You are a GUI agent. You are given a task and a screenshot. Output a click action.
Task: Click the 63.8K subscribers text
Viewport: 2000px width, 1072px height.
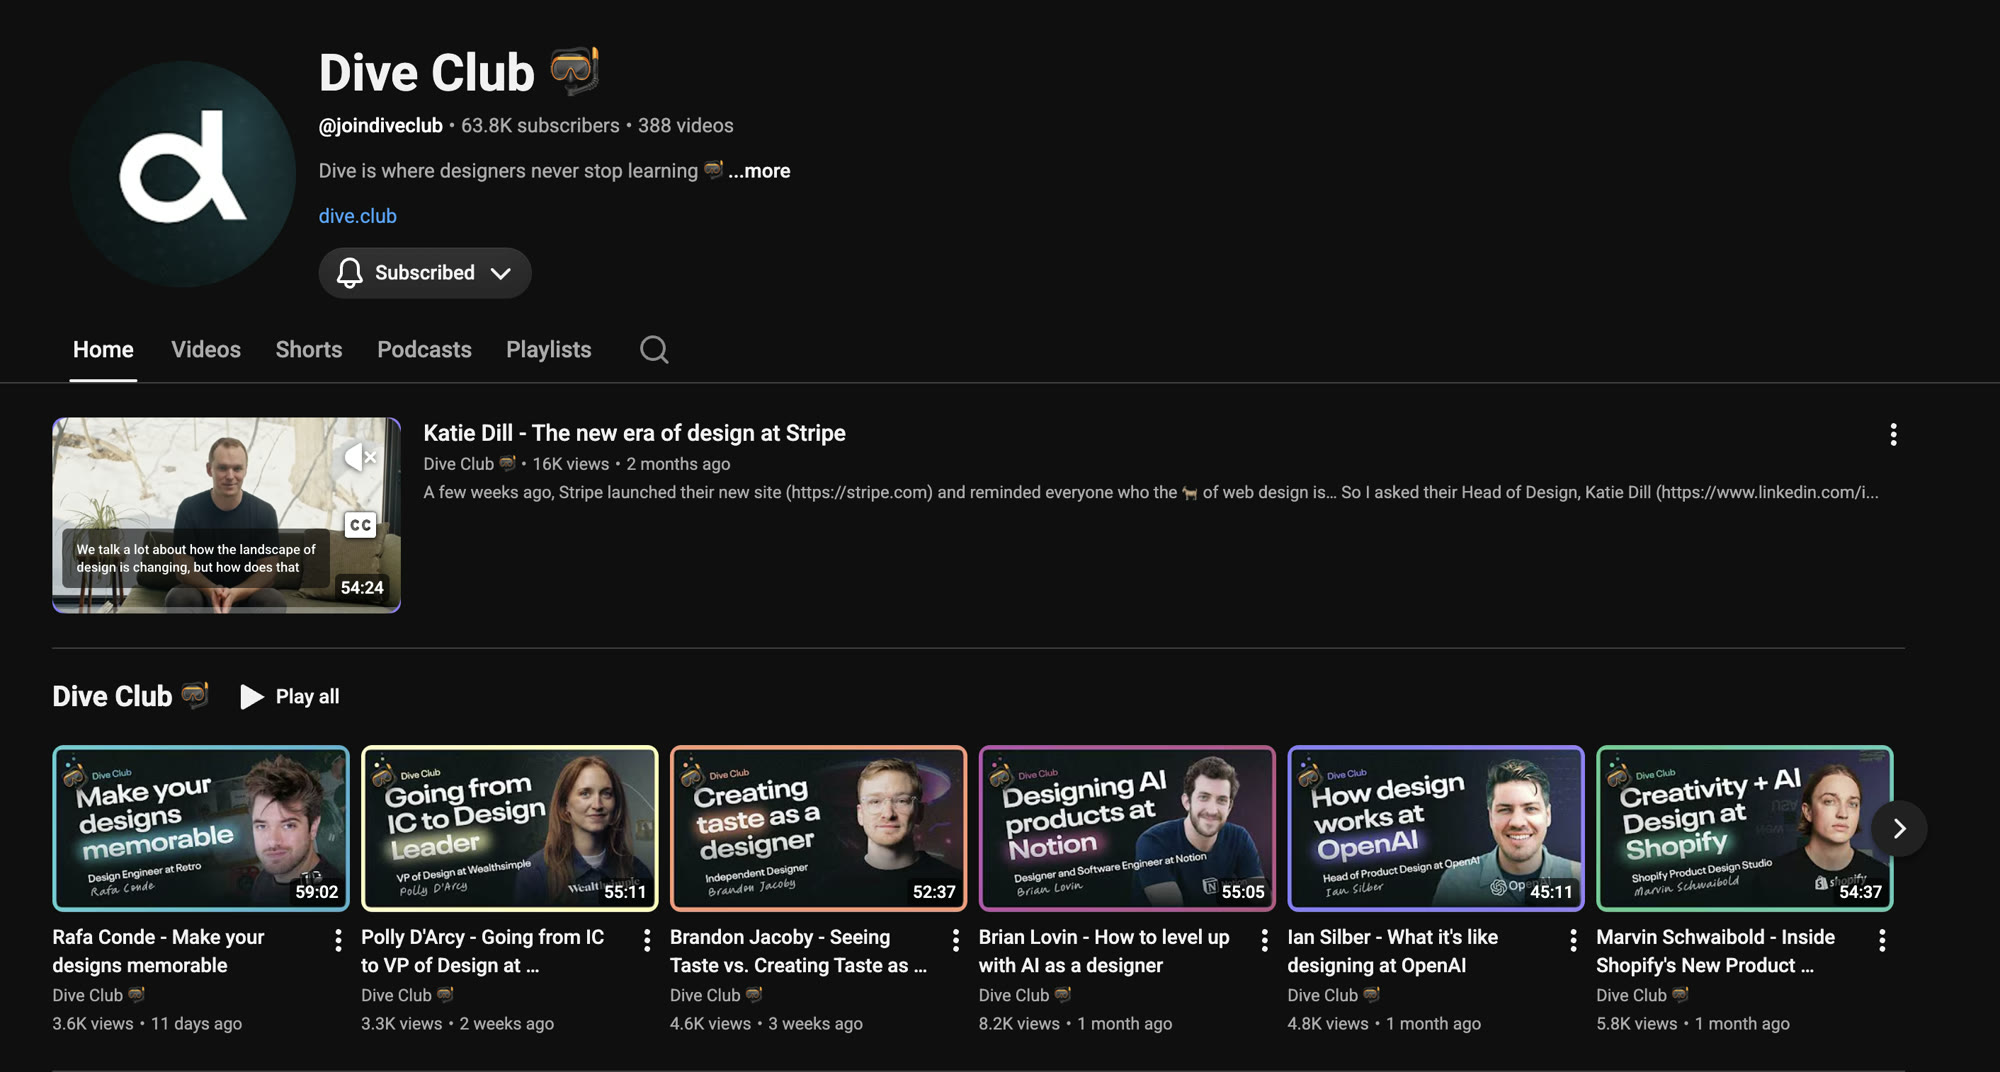point(540,126)
